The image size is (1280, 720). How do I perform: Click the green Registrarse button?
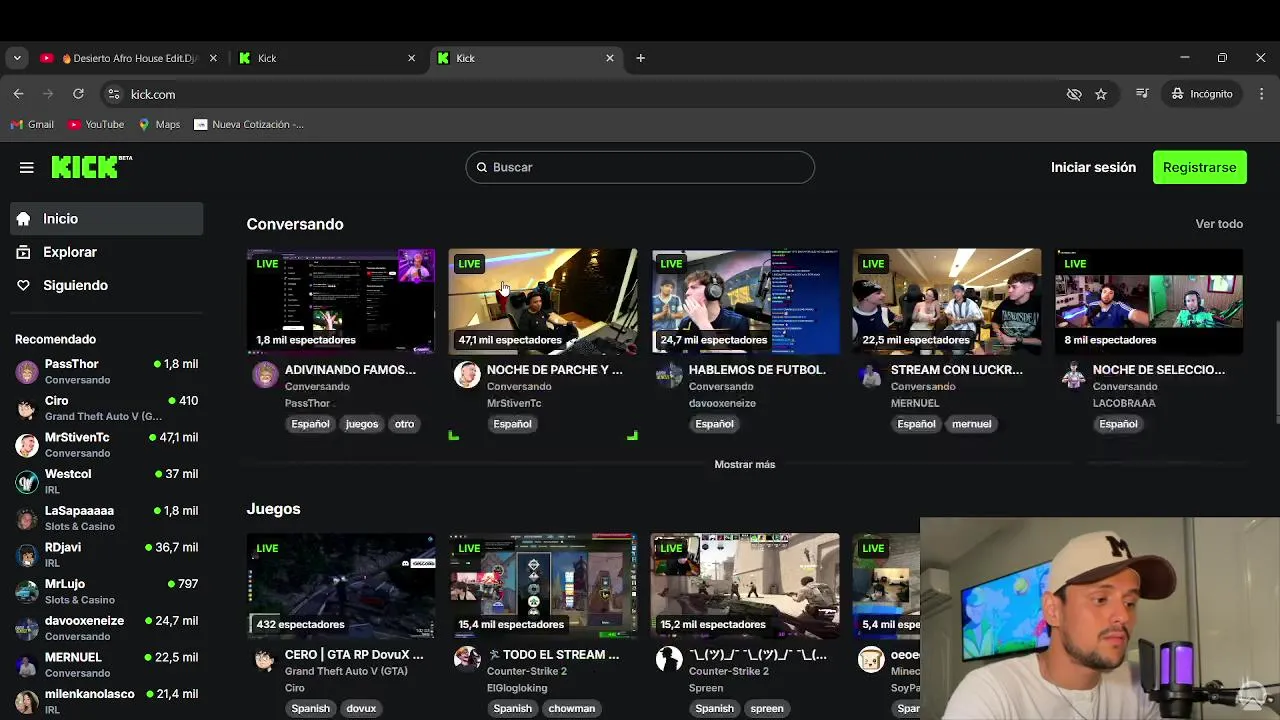click(x=1199, y=167)
